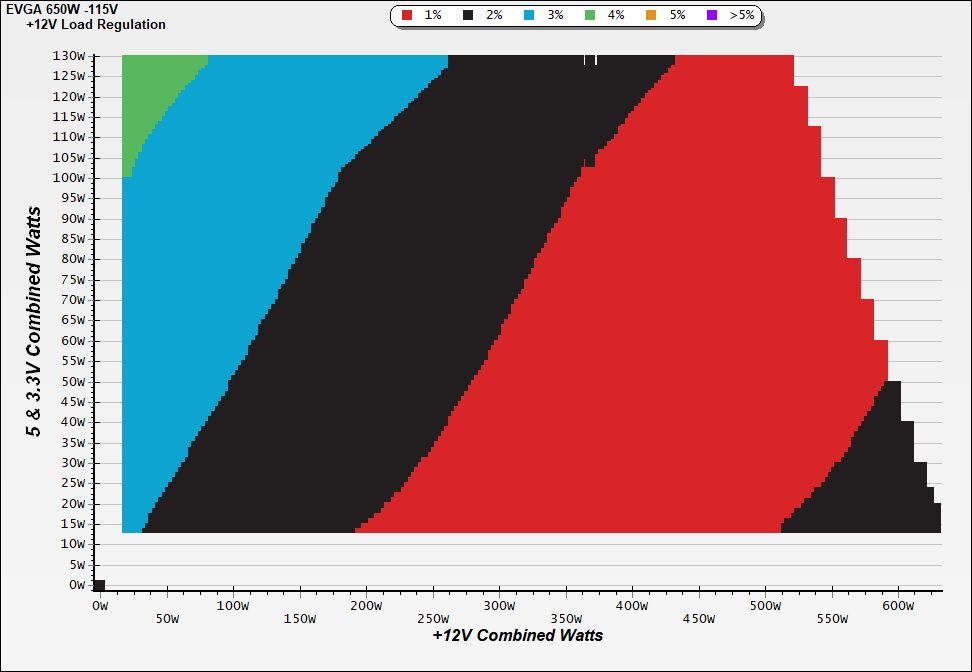This screenshot has height=672, width=972.
Task: Click the 600W label on horizontal axis
Action: 898,606
